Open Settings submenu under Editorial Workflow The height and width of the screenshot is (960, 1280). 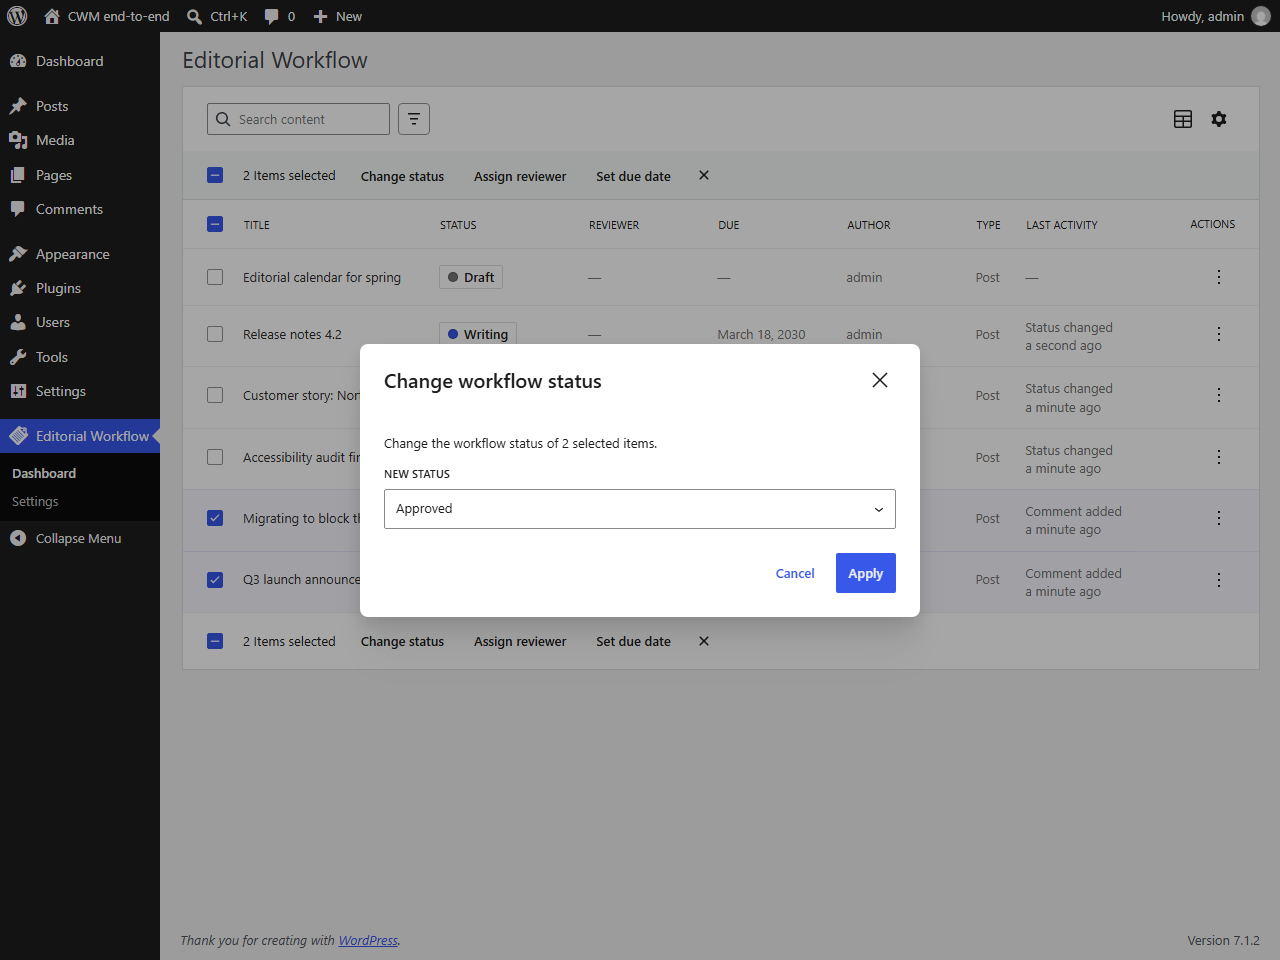click(x=35, y=502)
